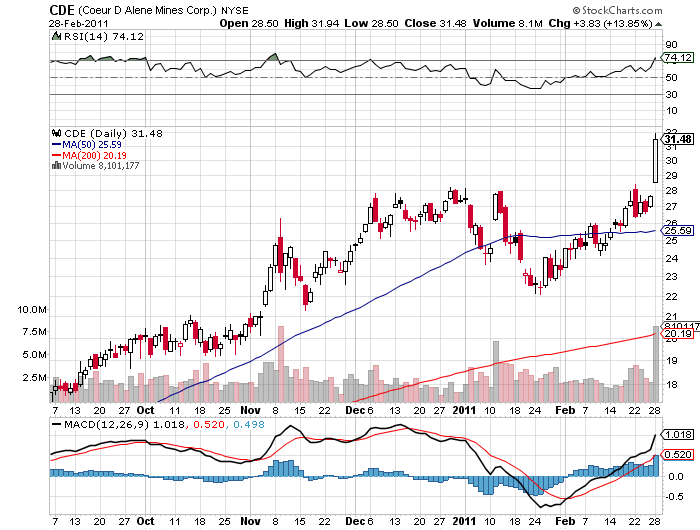The width and height of the screenshot is (700, 530).
Task: Click the green up arrow after Chg percentage
Action: 658,24
